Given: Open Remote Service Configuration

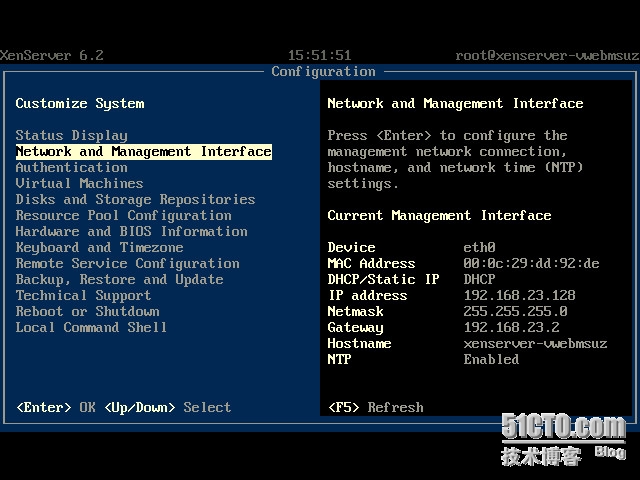Looking at the screenshot, I should point(128,263).
